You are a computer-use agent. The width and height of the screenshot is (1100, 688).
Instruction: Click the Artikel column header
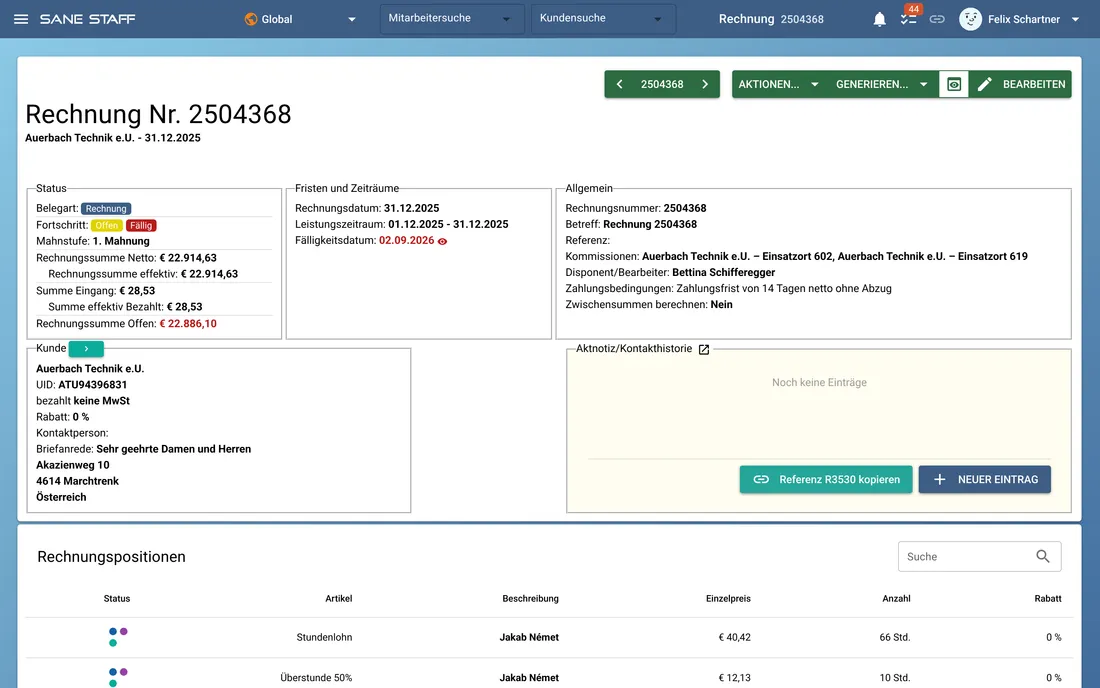[339, 599]
